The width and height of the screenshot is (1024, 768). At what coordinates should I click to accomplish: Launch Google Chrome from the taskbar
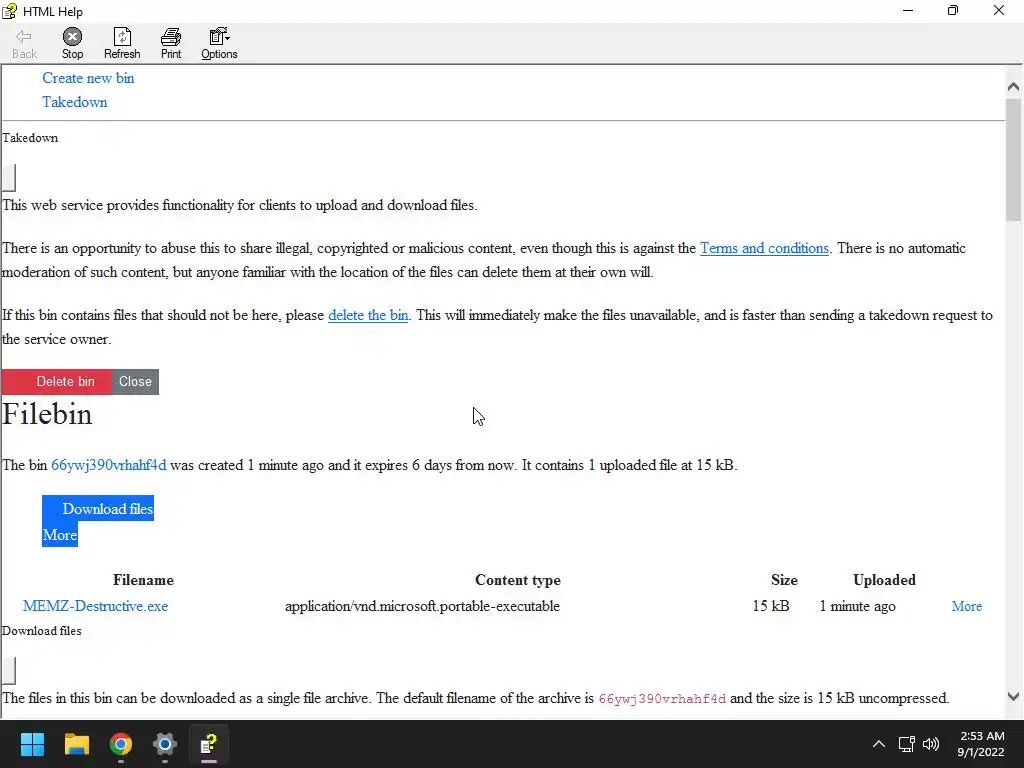coord(121,744)
